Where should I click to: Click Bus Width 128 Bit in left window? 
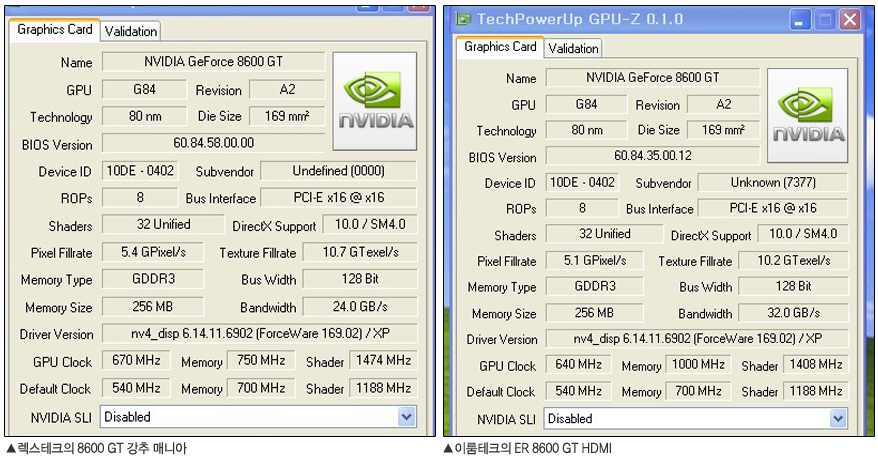click(x=360, y=279)
